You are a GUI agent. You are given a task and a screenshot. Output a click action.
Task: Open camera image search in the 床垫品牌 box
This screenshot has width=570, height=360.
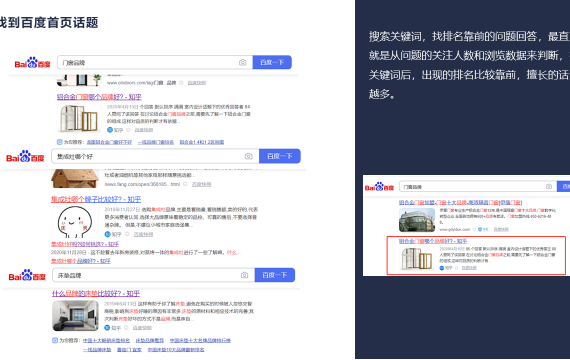244,275
